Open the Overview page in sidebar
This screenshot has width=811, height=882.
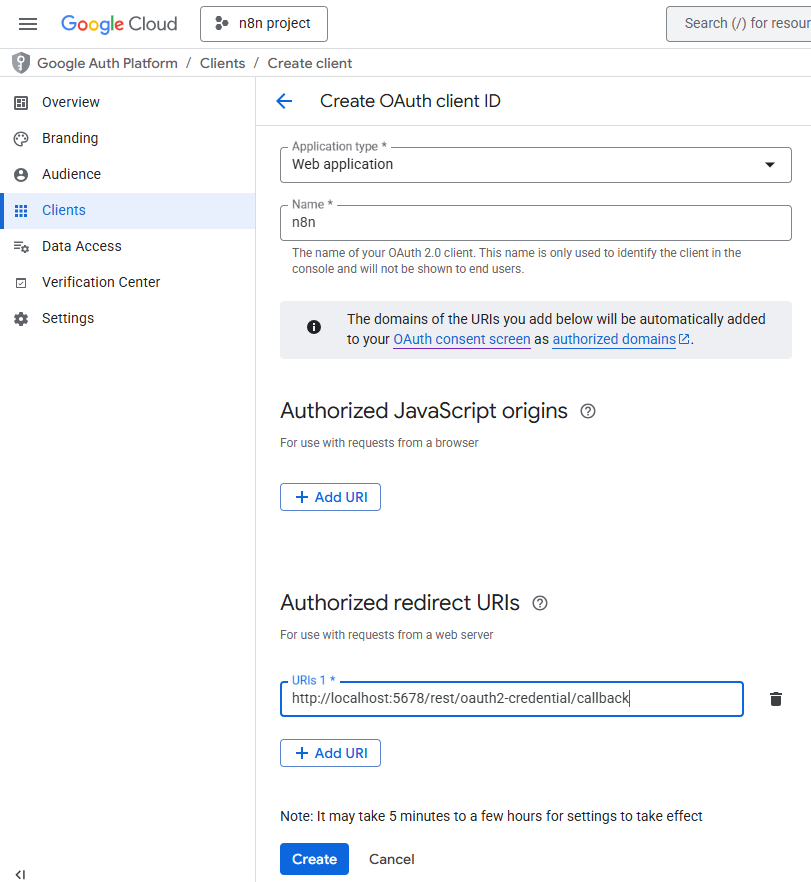pyautogui.click(x=70, y=102)
